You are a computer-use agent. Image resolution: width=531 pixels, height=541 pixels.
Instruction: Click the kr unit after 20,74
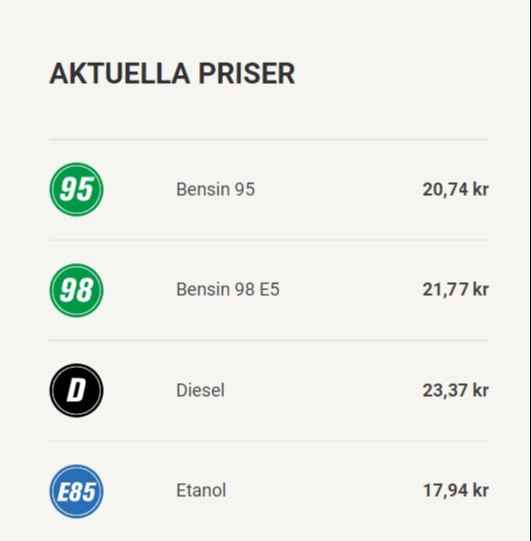480,189
